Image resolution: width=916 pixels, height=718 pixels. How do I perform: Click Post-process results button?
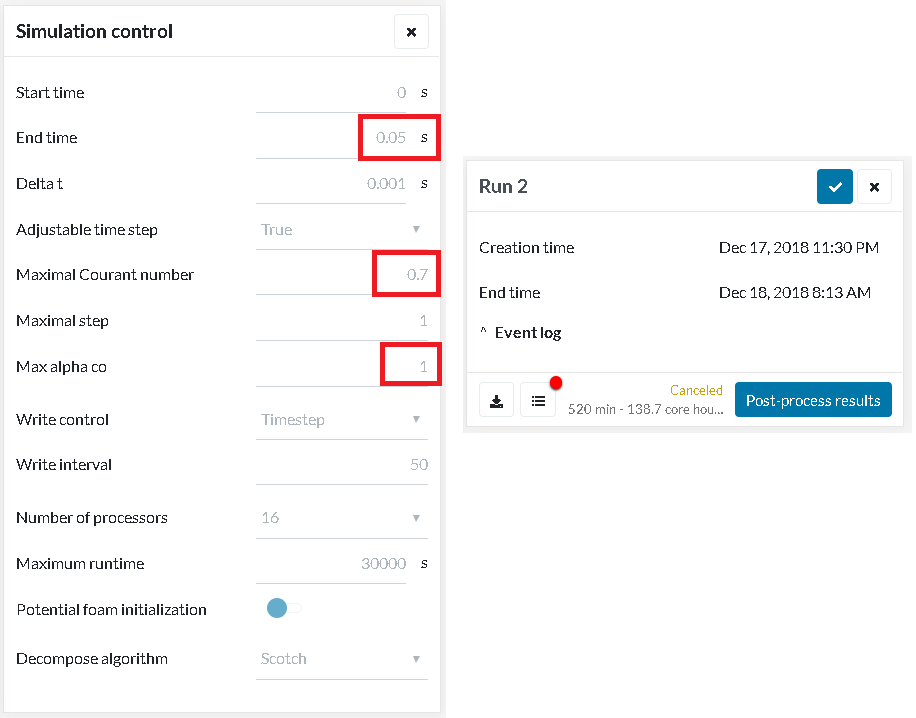(813, 400)
